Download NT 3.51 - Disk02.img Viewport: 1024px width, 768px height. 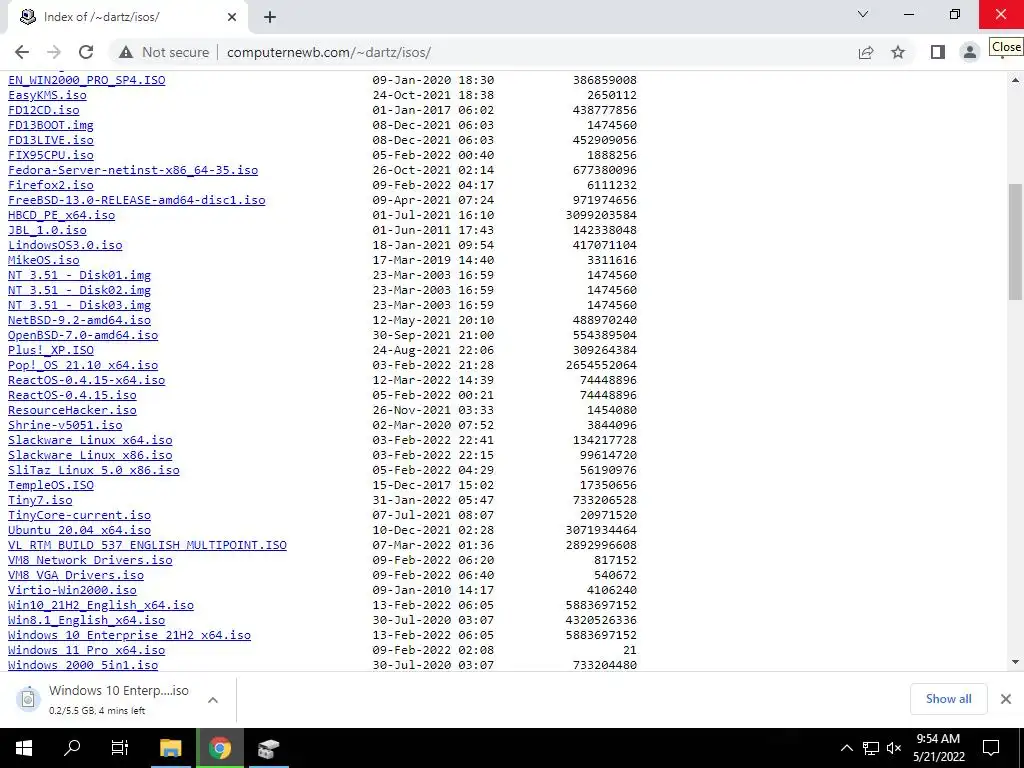[x=79, y=290]
